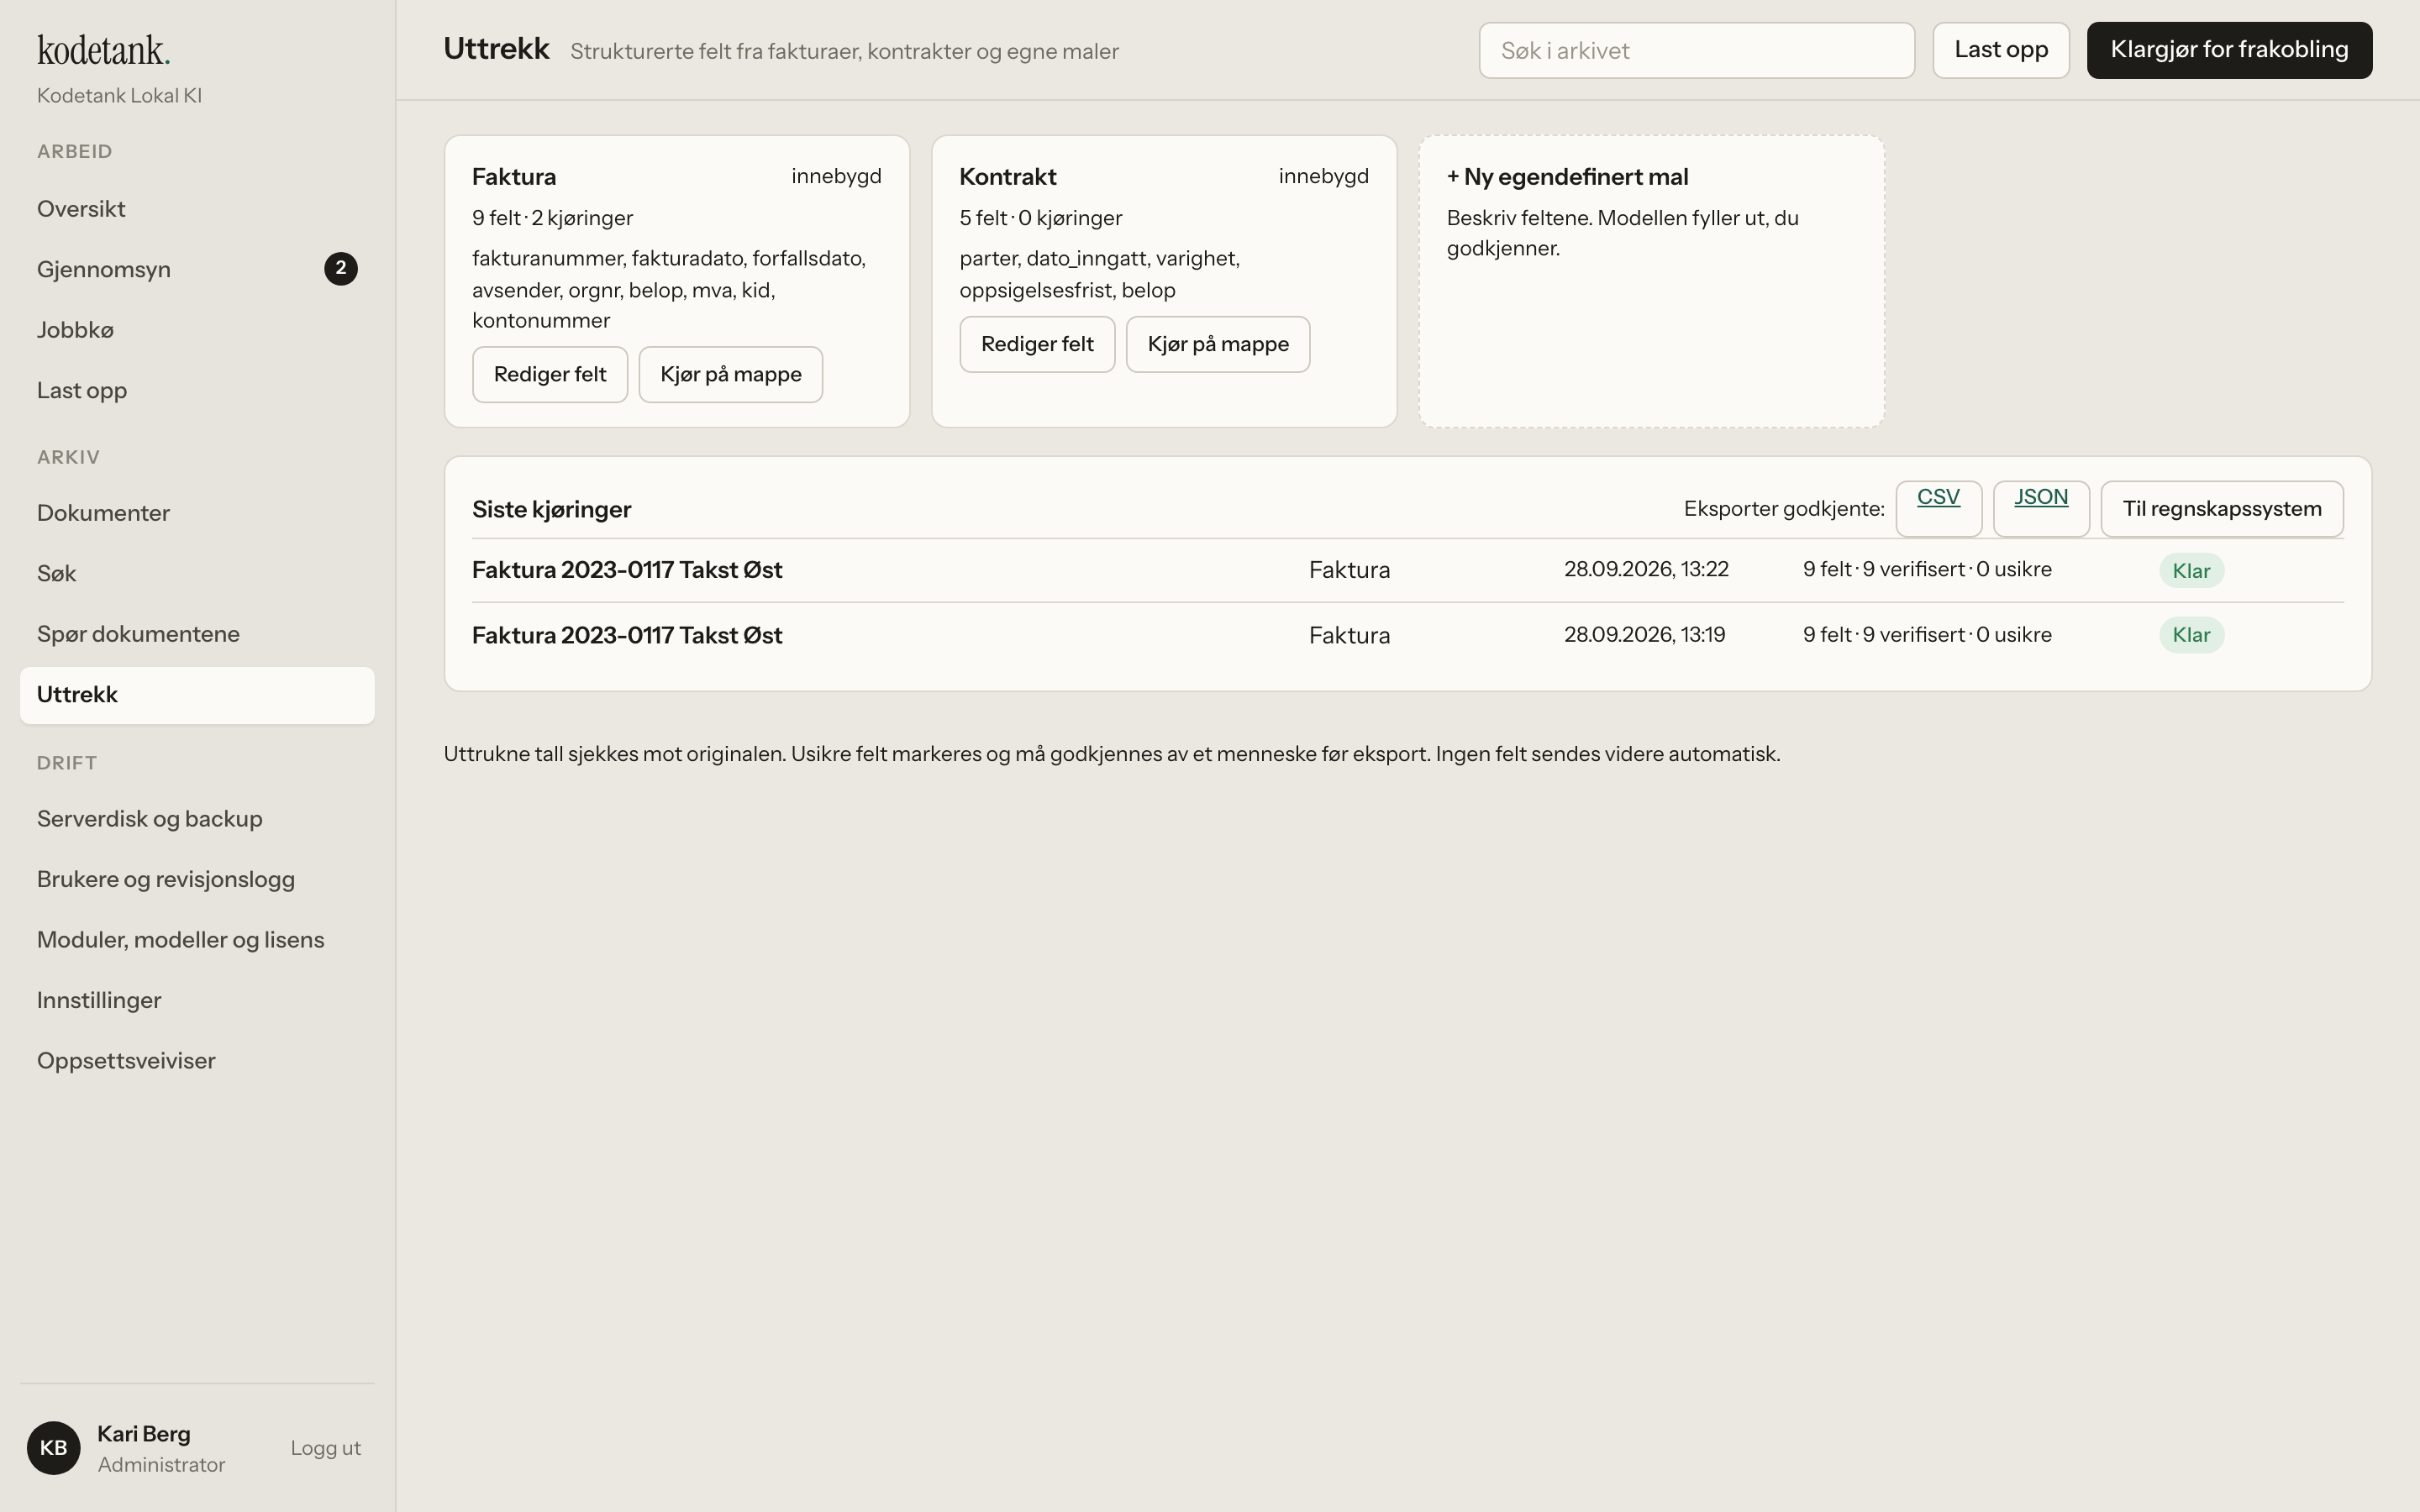
Task: Click Til regnskapssystem button
Action: pyautogui.click(x=2222, y=509)
